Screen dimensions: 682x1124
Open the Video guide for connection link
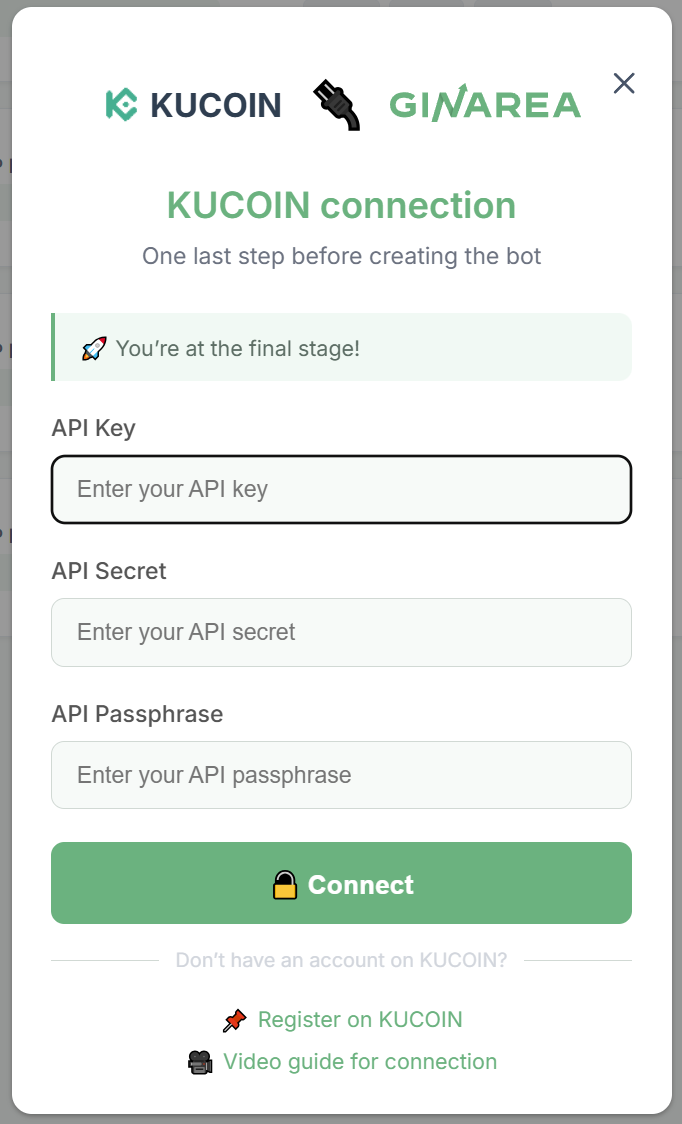click(360, 1062)
